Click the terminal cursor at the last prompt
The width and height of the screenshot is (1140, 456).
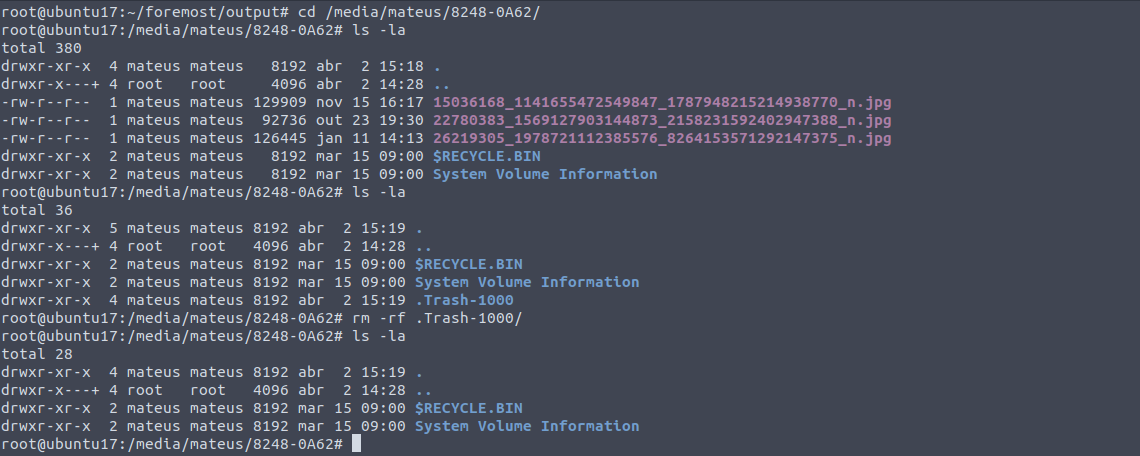tap(356, 444)
